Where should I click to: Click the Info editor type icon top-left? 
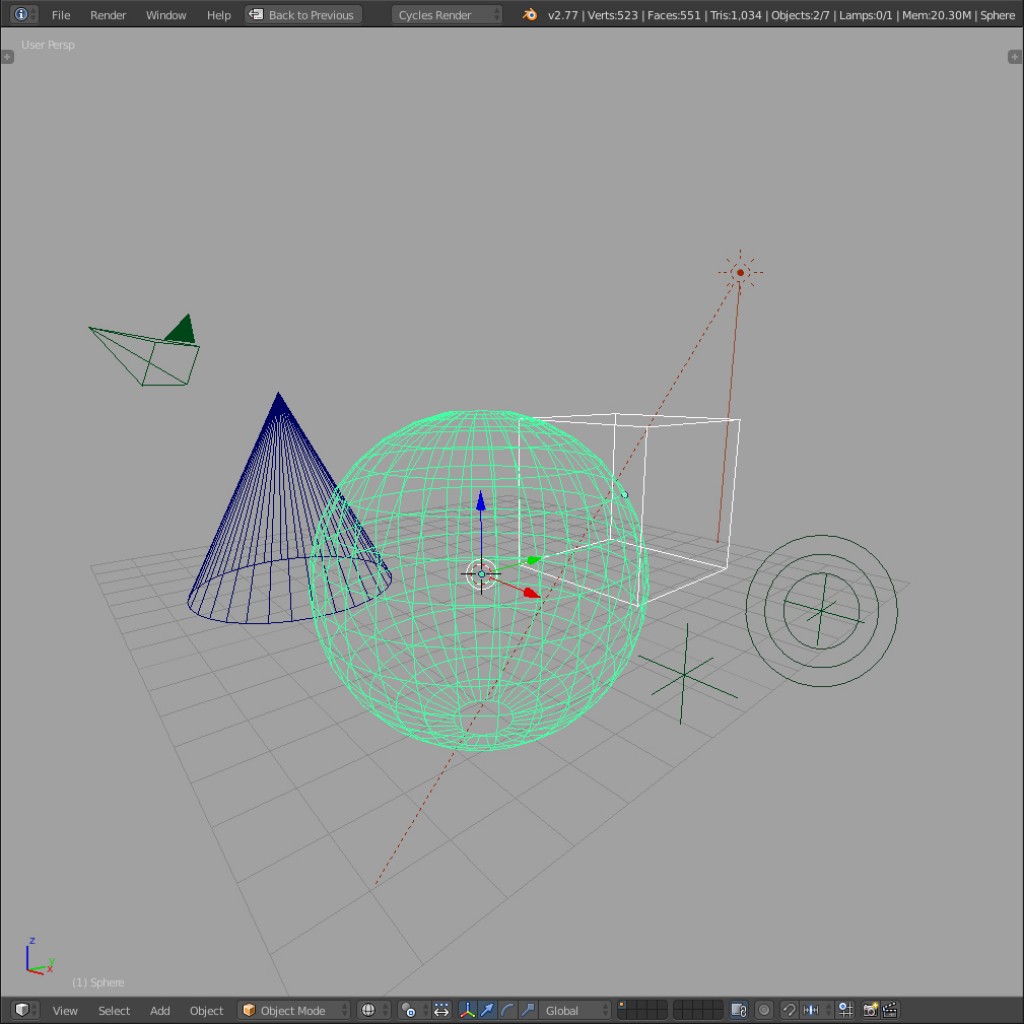tap(19, 14)
